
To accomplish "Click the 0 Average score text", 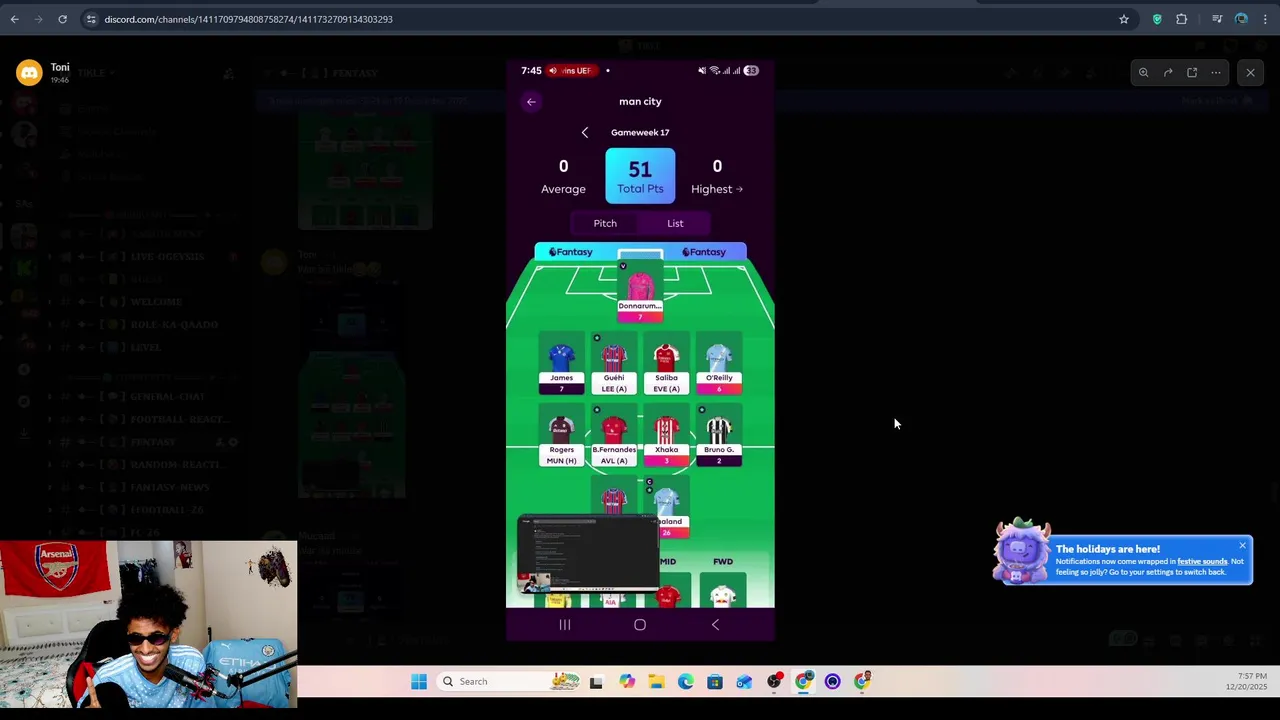I will coord(563,176).
